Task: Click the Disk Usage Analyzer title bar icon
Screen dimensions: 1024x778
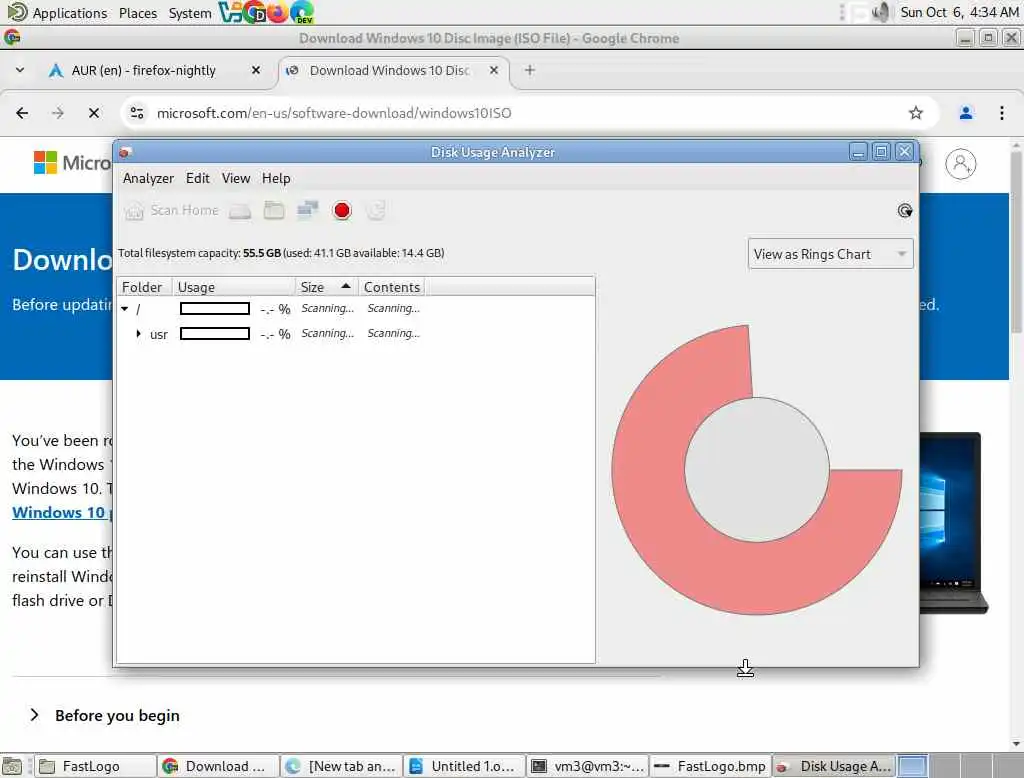Action: click(x=125, y=152)
